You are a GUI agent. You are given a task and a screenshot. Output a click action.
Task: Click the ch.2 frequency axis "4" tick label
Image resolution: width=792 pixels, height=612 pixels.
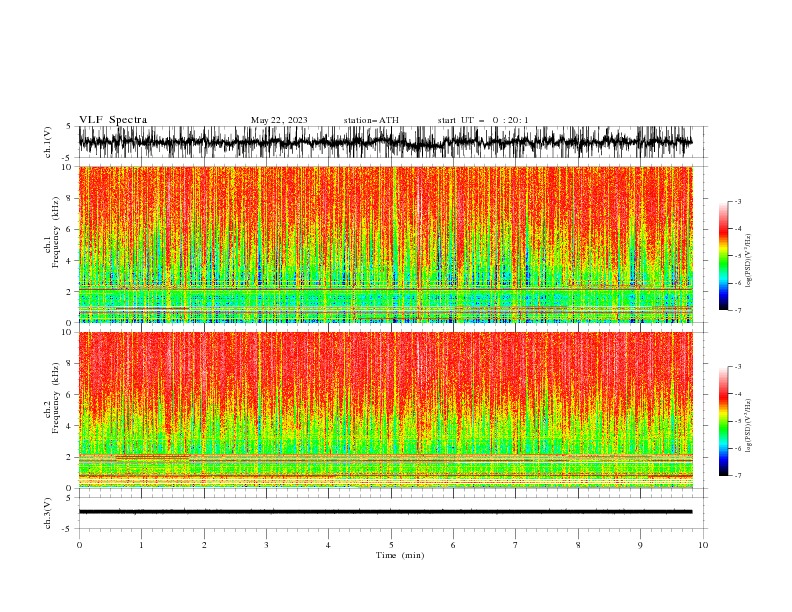point(70,426)
